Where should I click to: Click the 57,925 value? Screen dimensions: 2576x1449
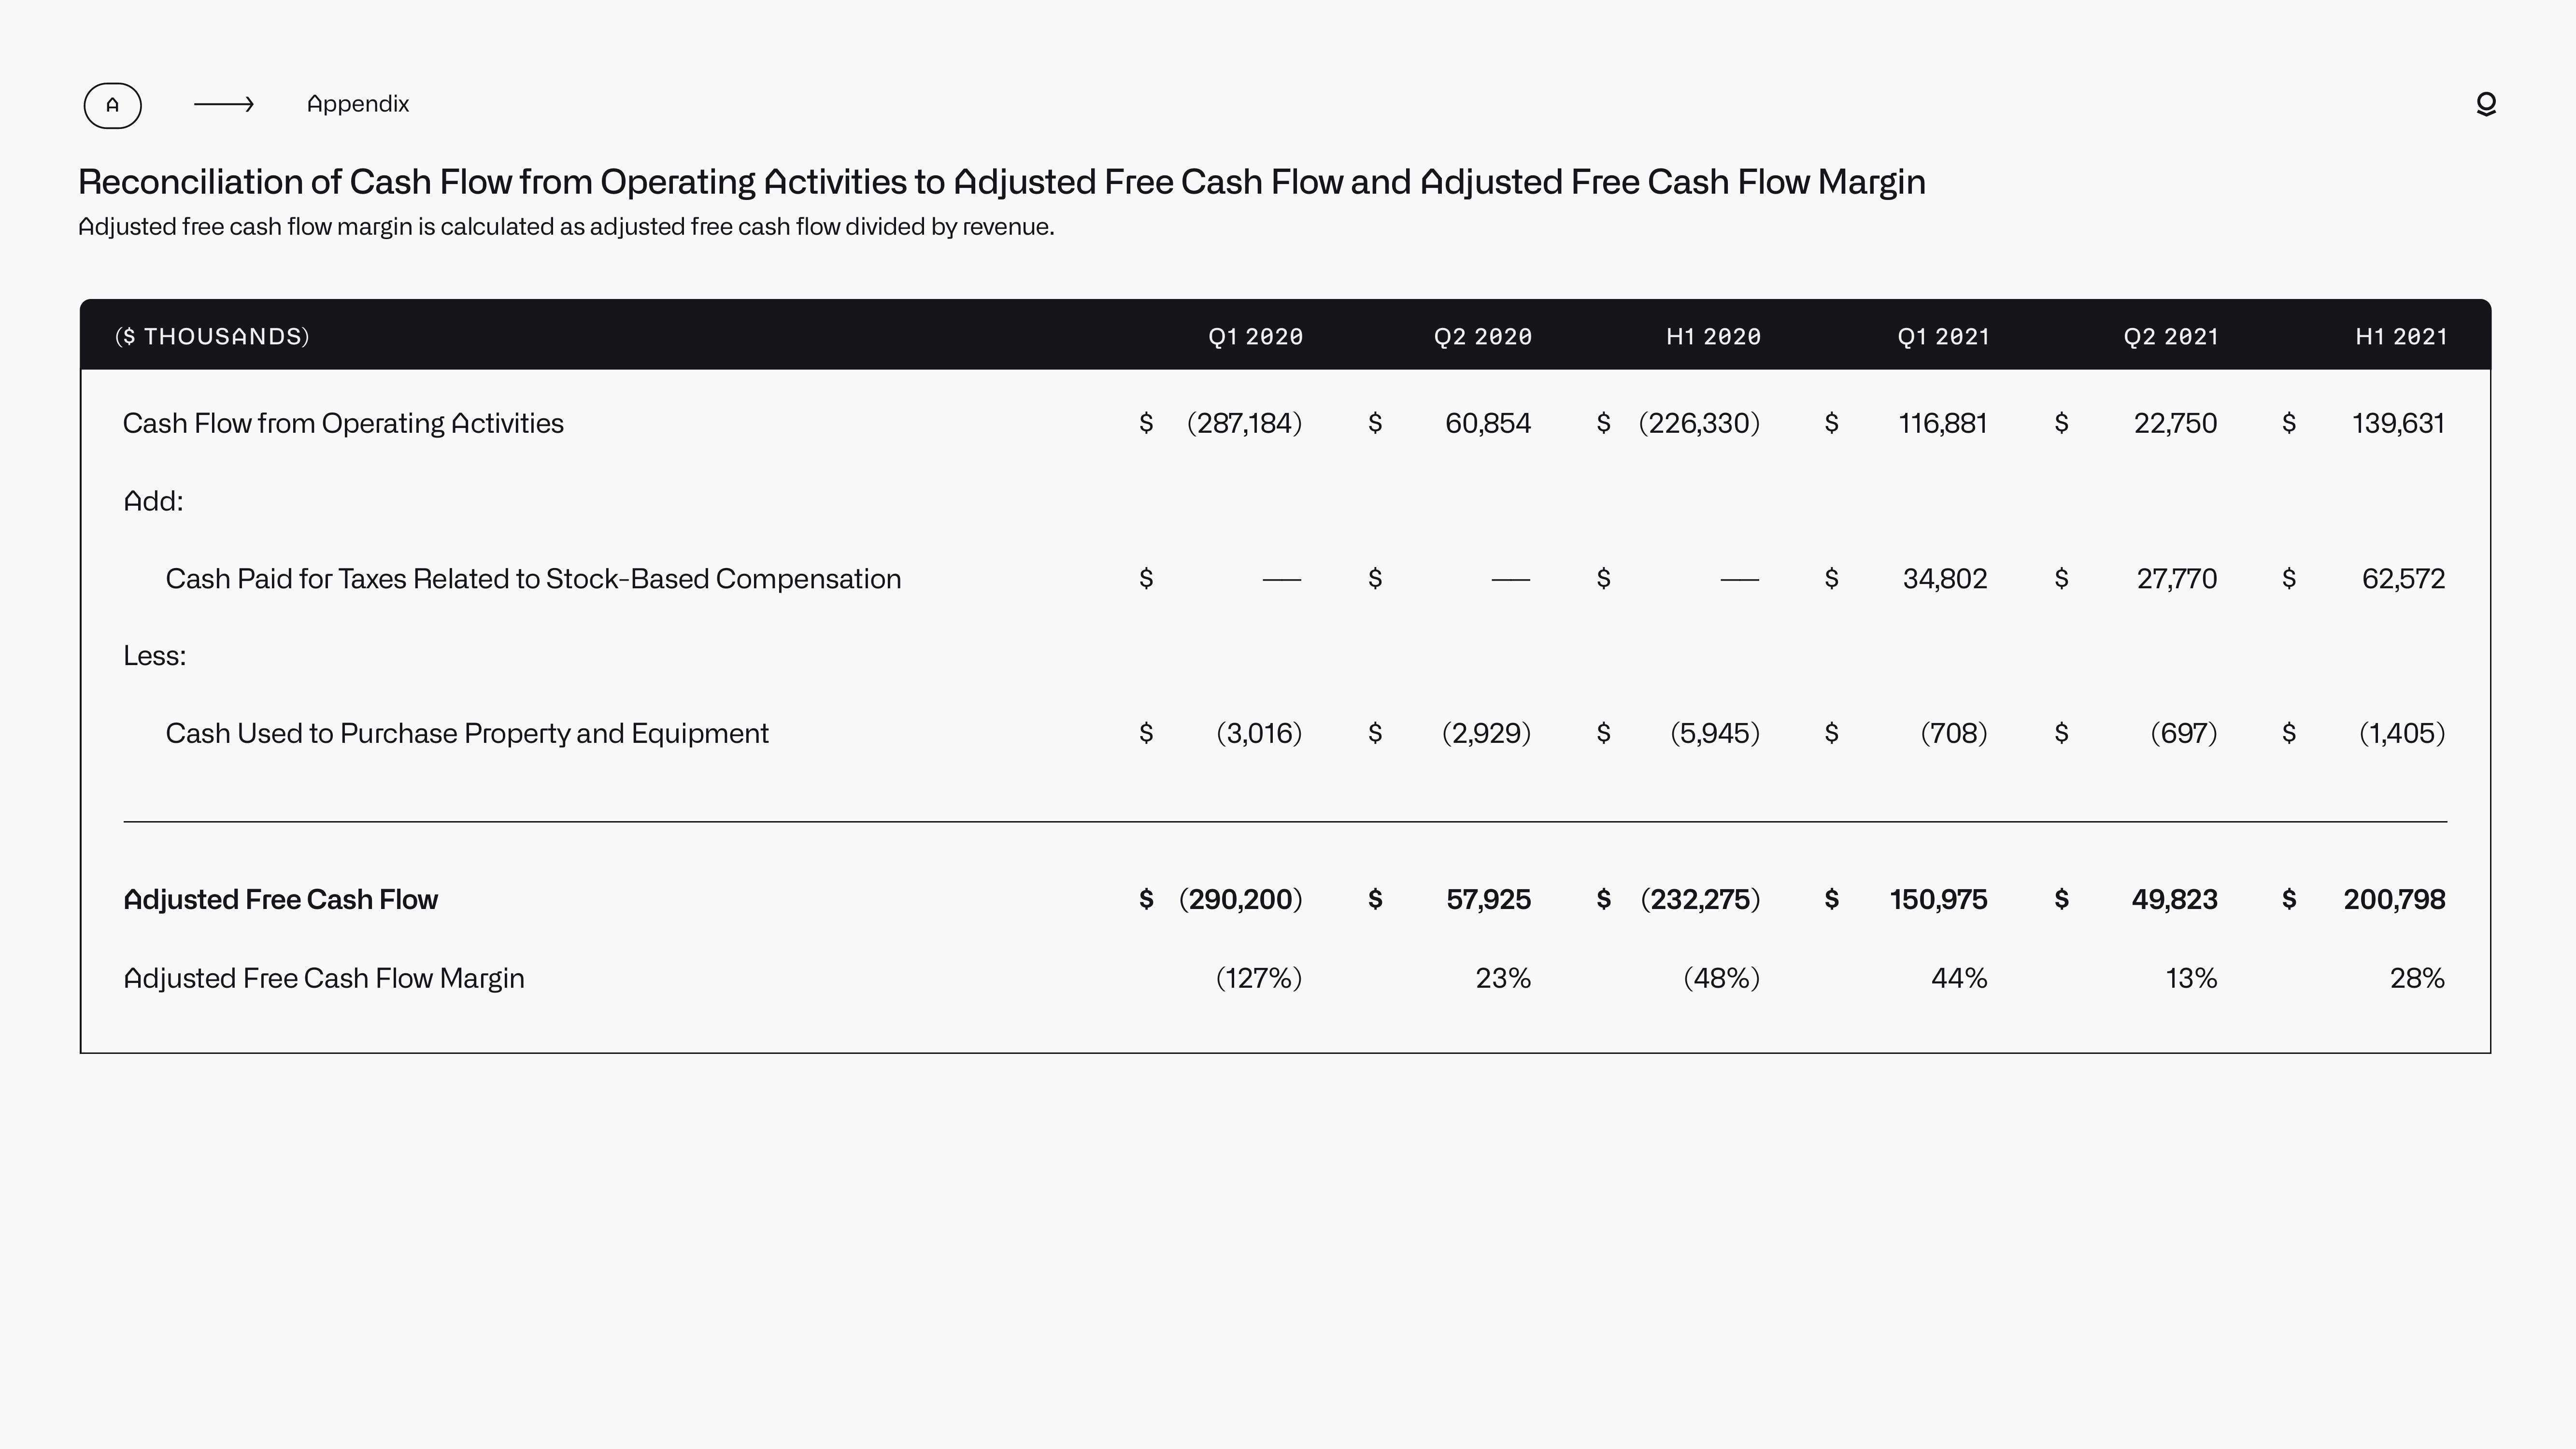coord(1488,900)
